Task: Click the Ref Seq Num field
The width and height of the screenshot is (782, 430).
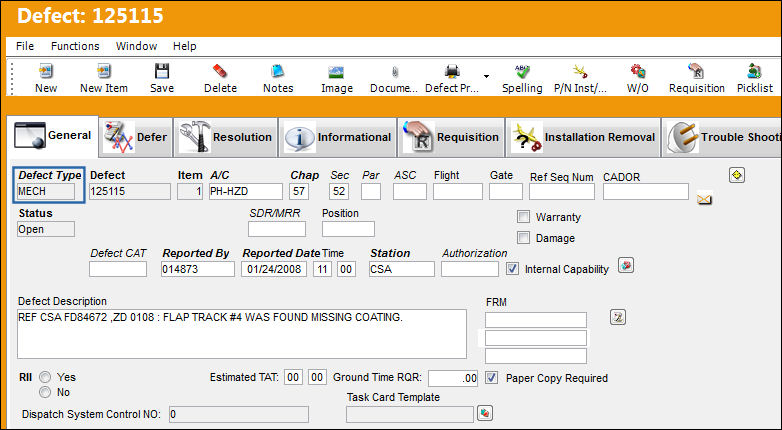Action: (562, 192)
